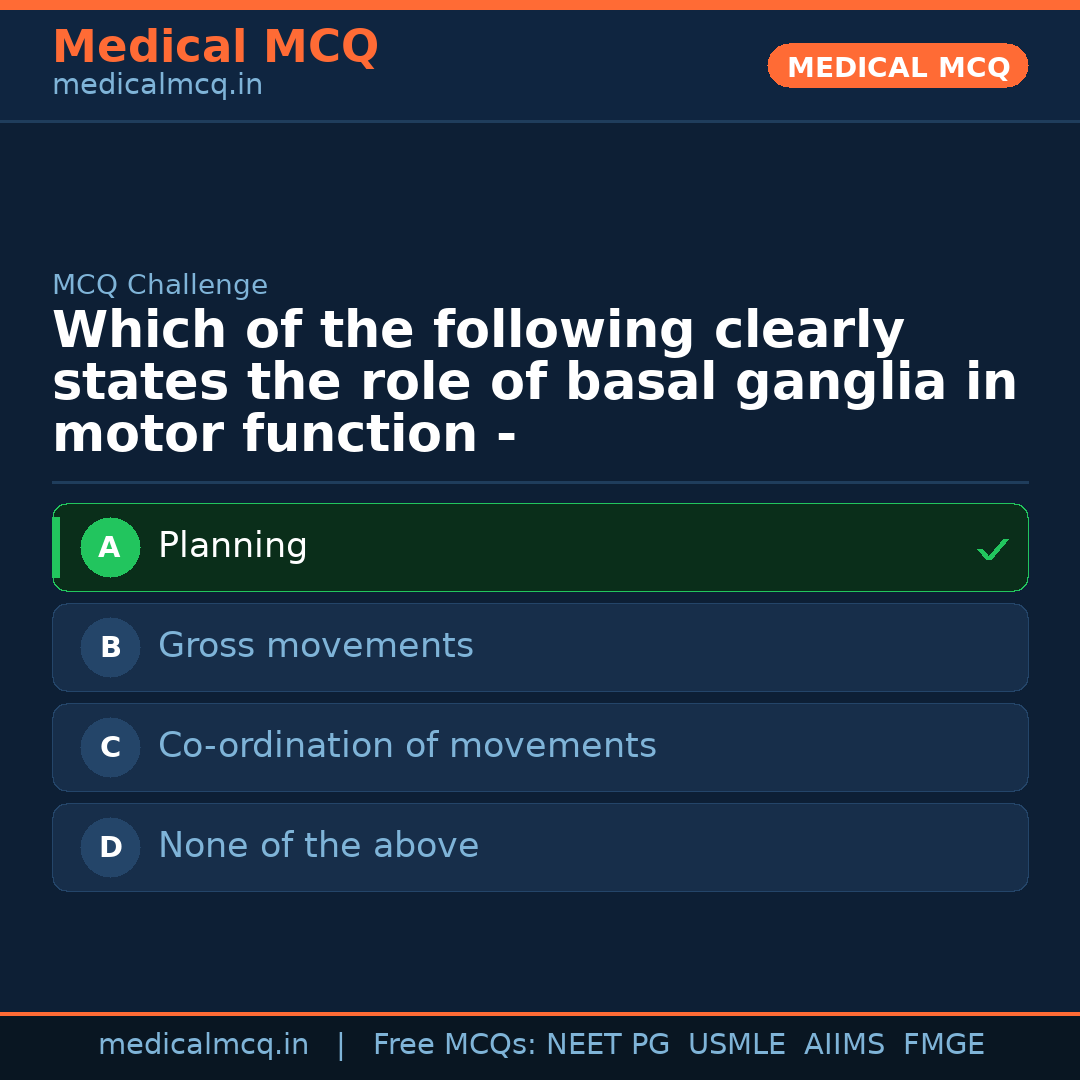This screenshot has height=1080, width=1080.
Task: Click the question text about basal ganglia
Action: pos(534,380)
